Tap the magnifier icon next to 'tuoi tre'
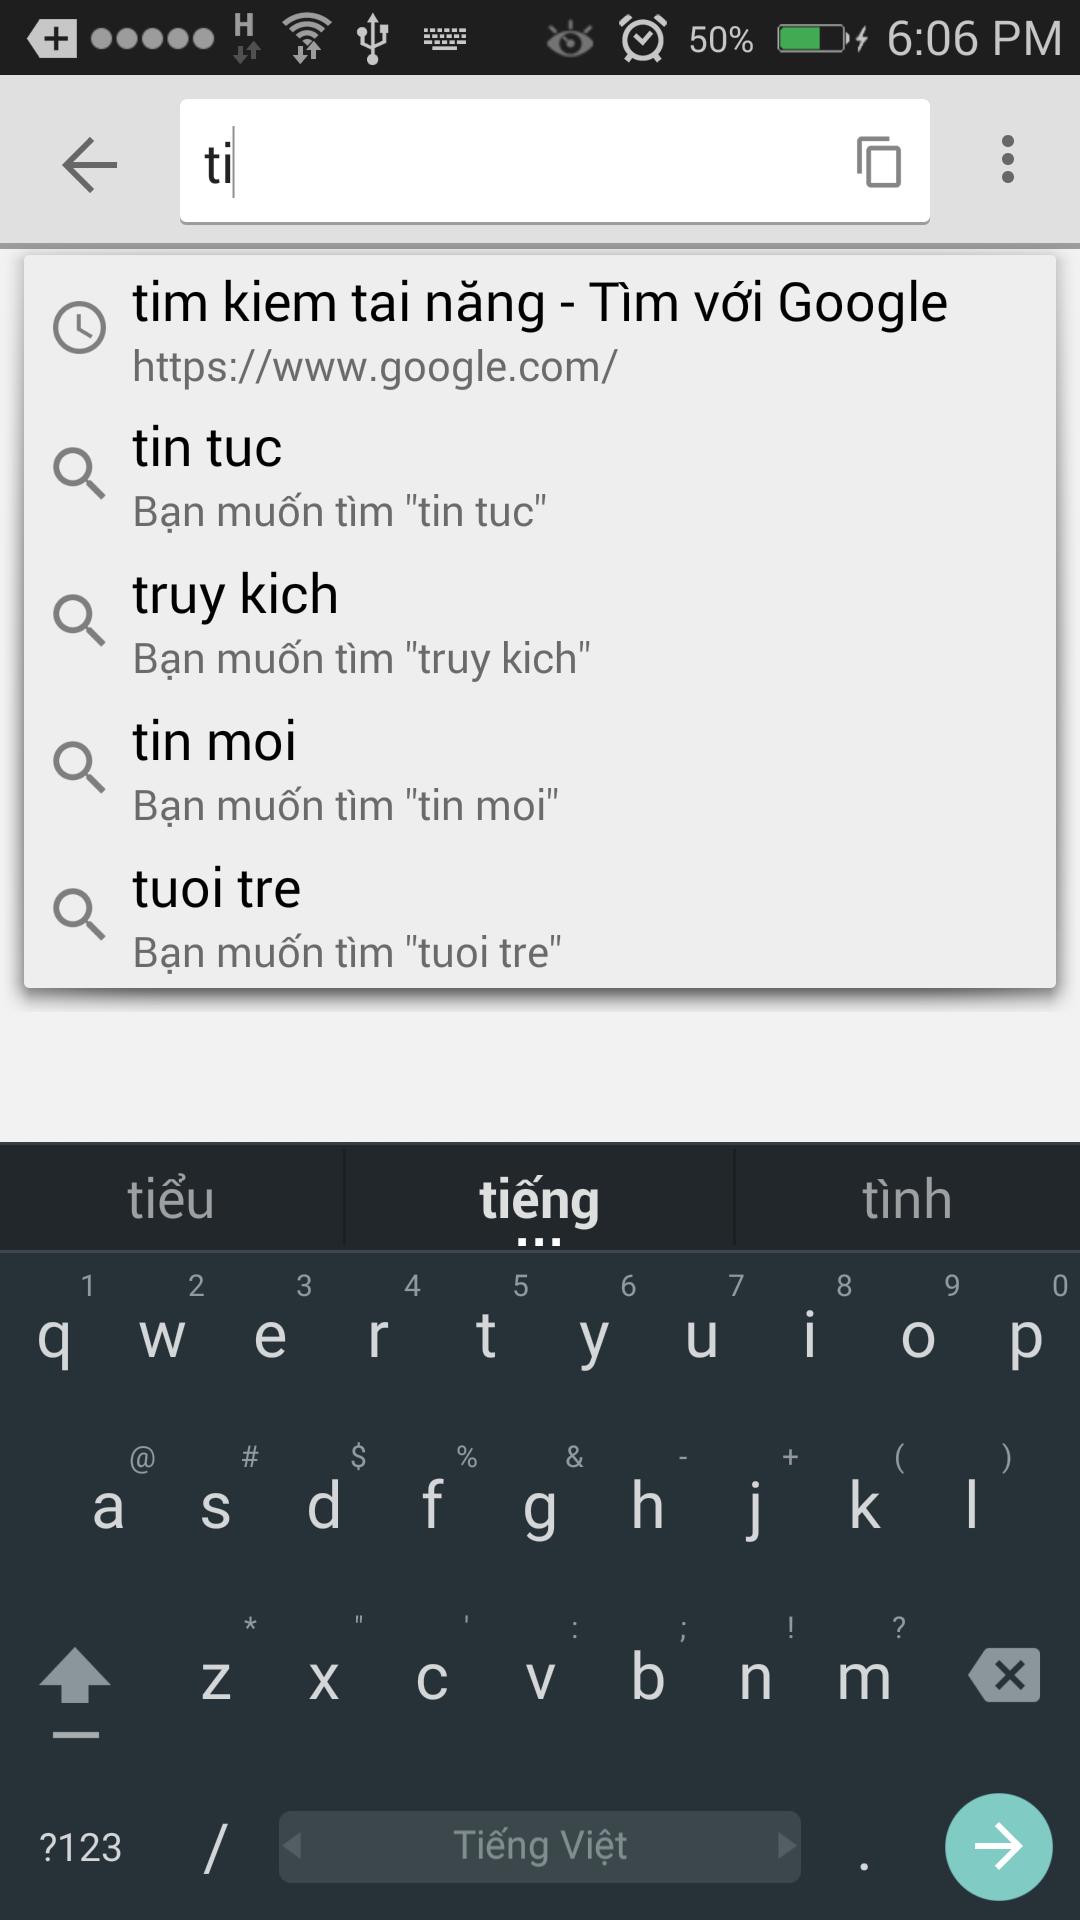This screenshot has width=1080, height=1920. tap(80, 913)
